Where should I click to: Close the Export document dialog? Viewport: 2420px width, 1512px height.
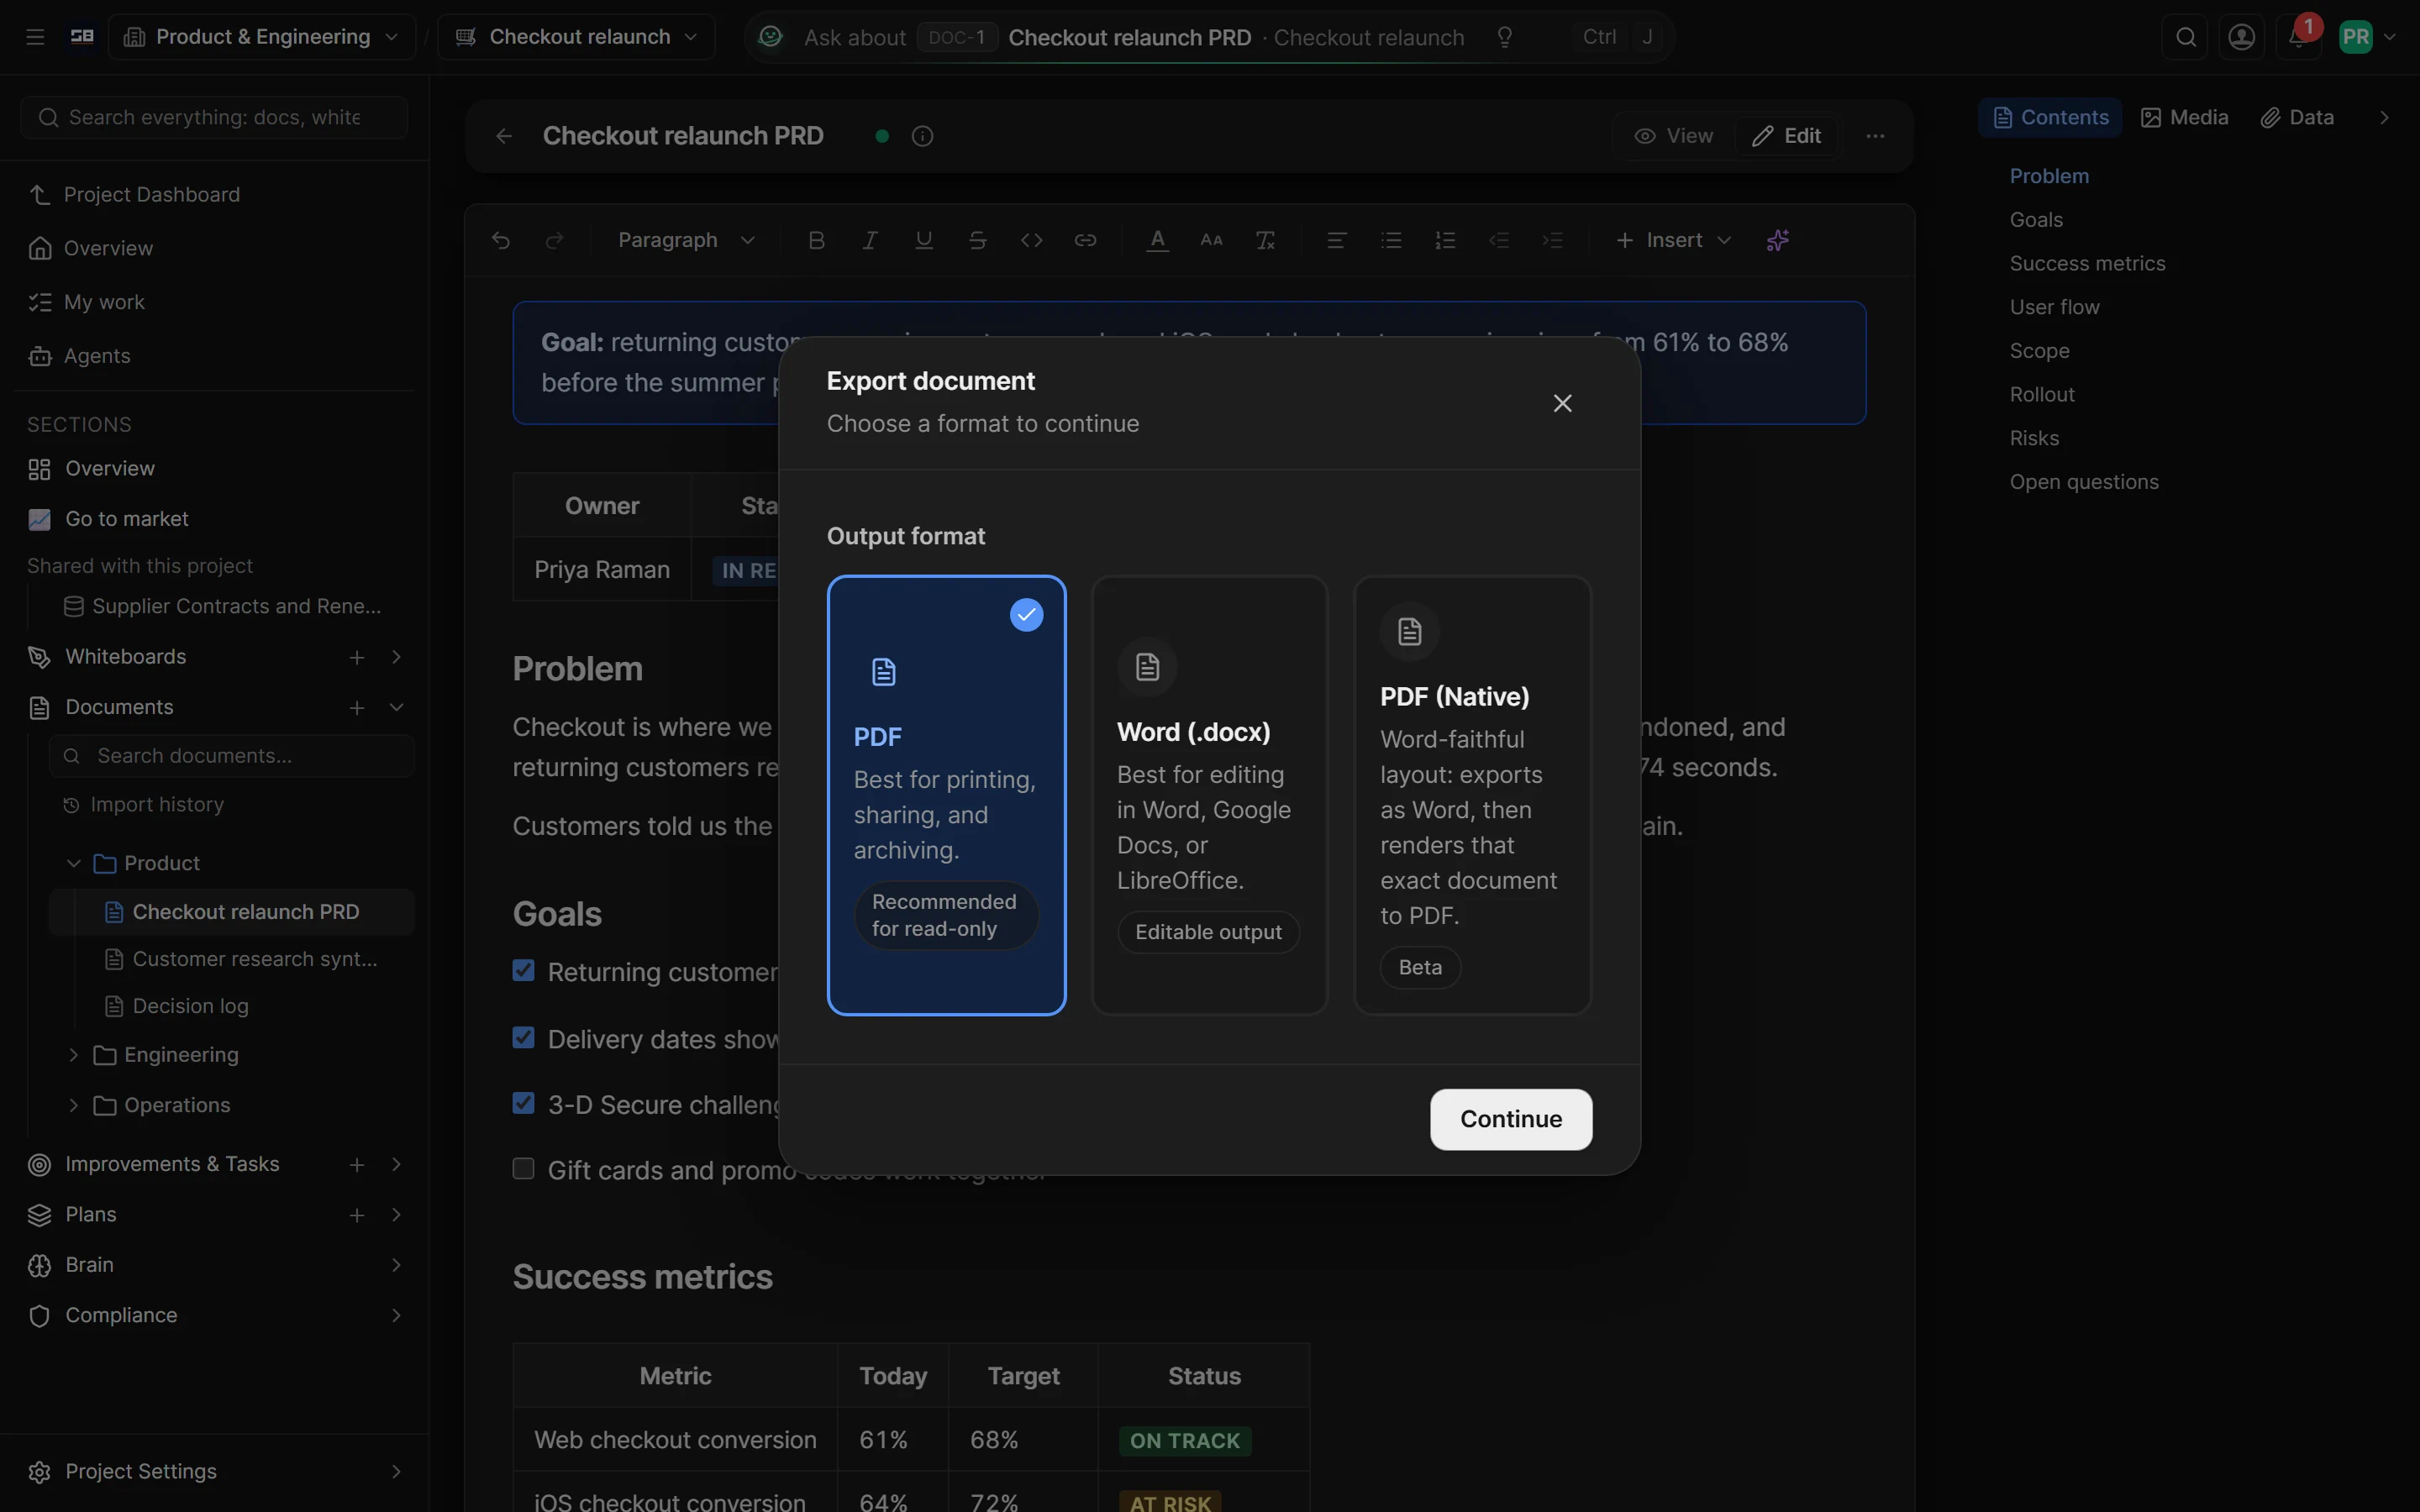pyautogui.click(x=1562, y=403)
